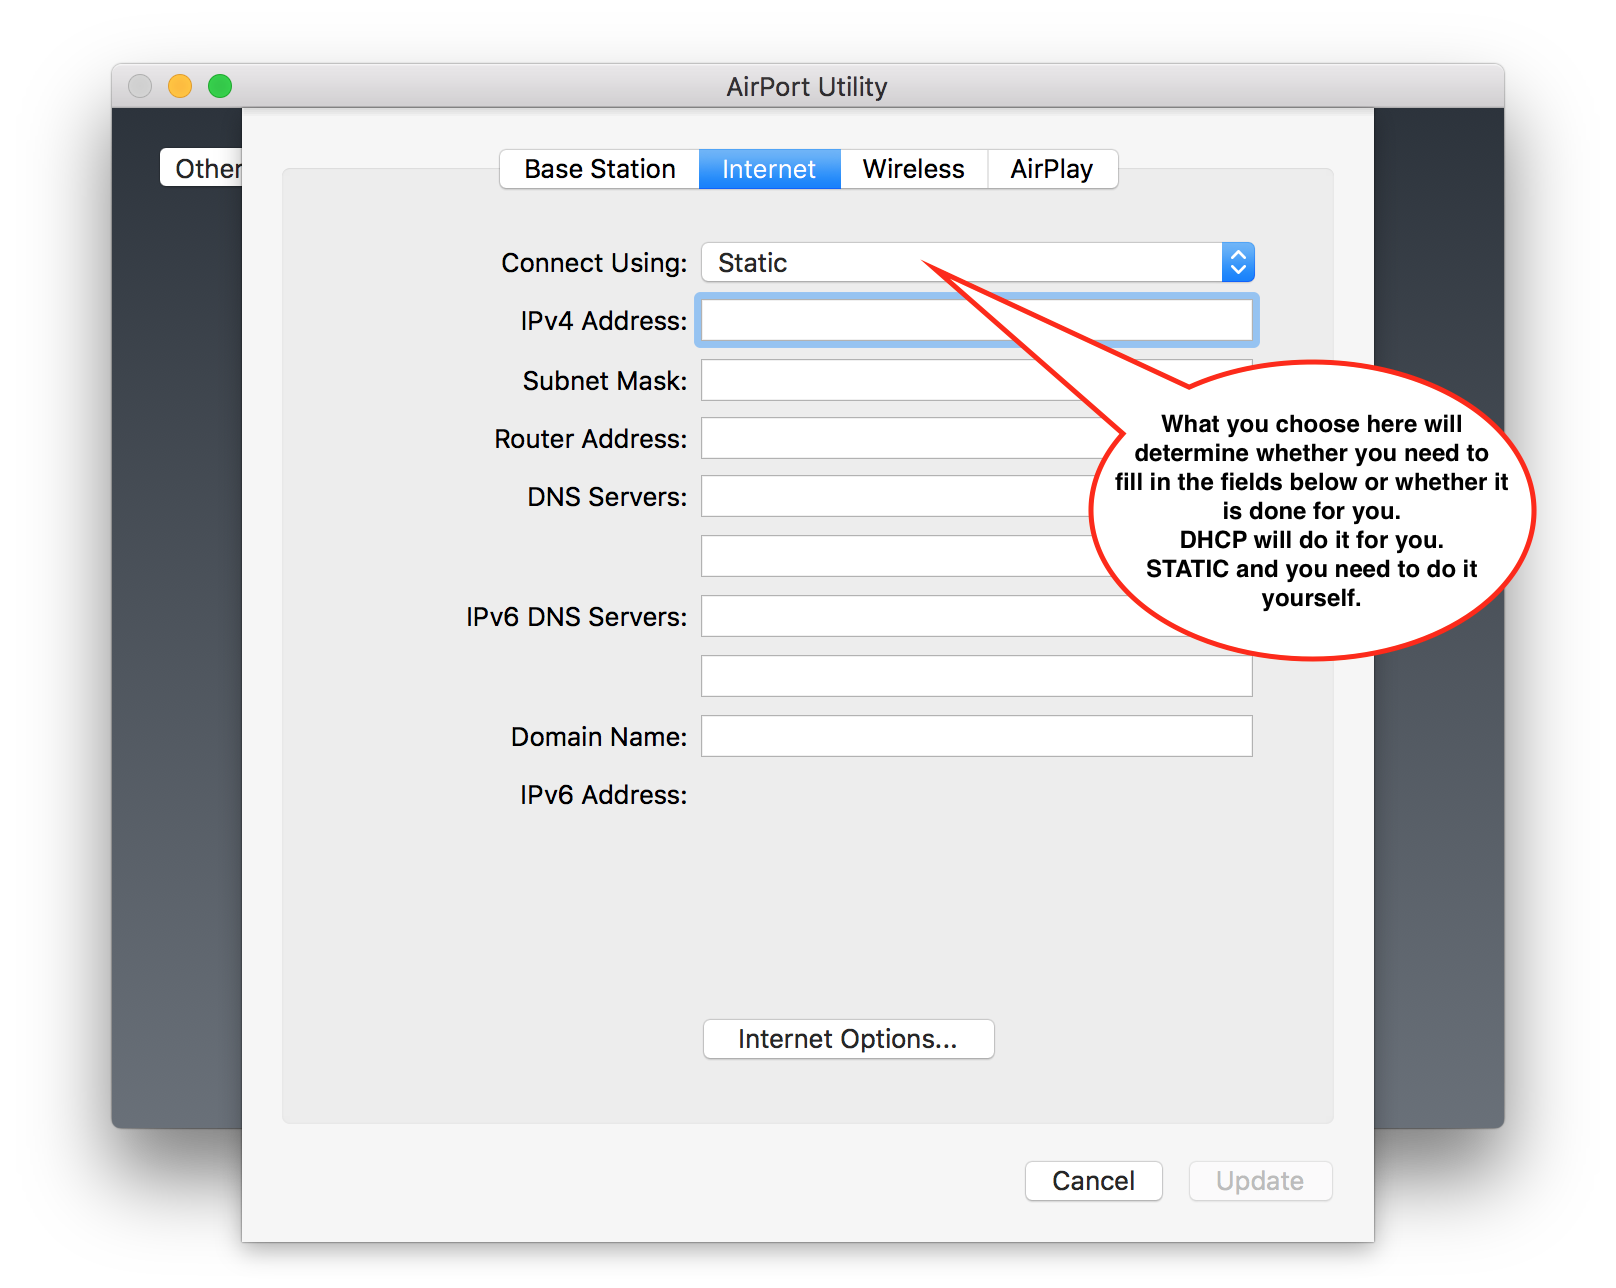Screen dimensions: 1616x1288
Task: Go to the AirPlay tab
Action: tap(1052, 169)
